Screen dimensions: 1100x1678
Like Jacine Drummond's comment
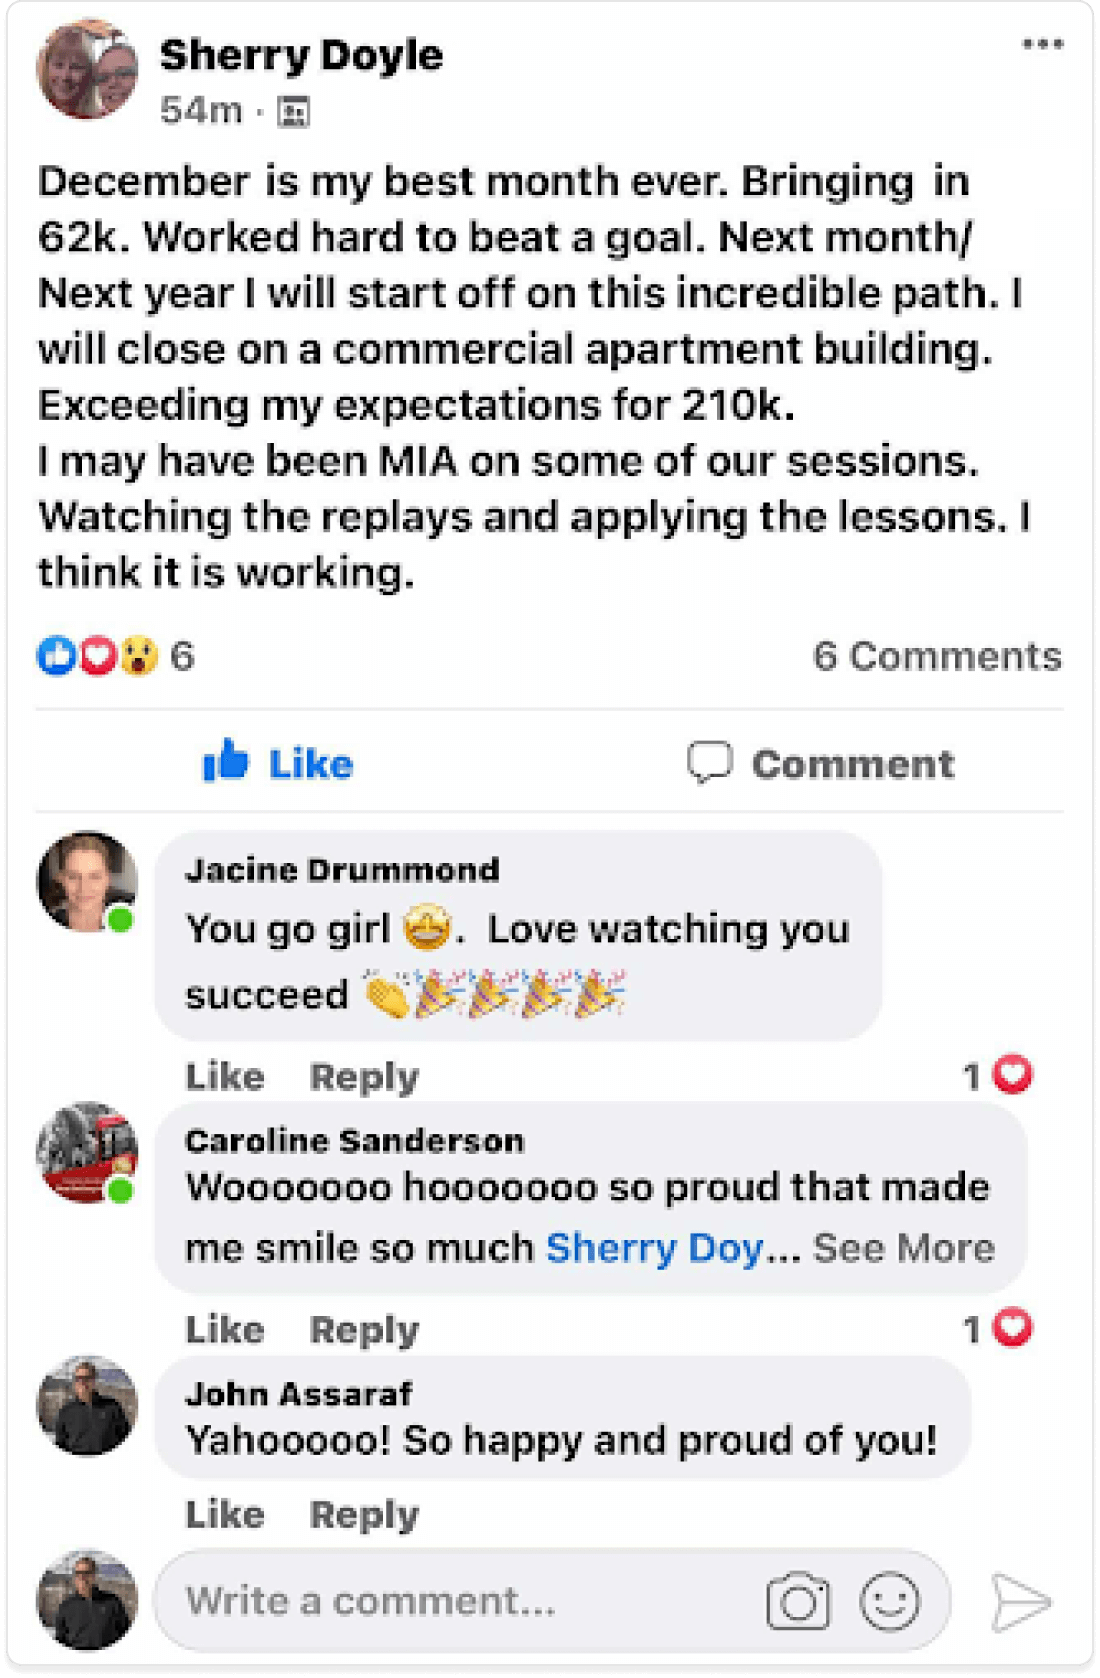225,1076
